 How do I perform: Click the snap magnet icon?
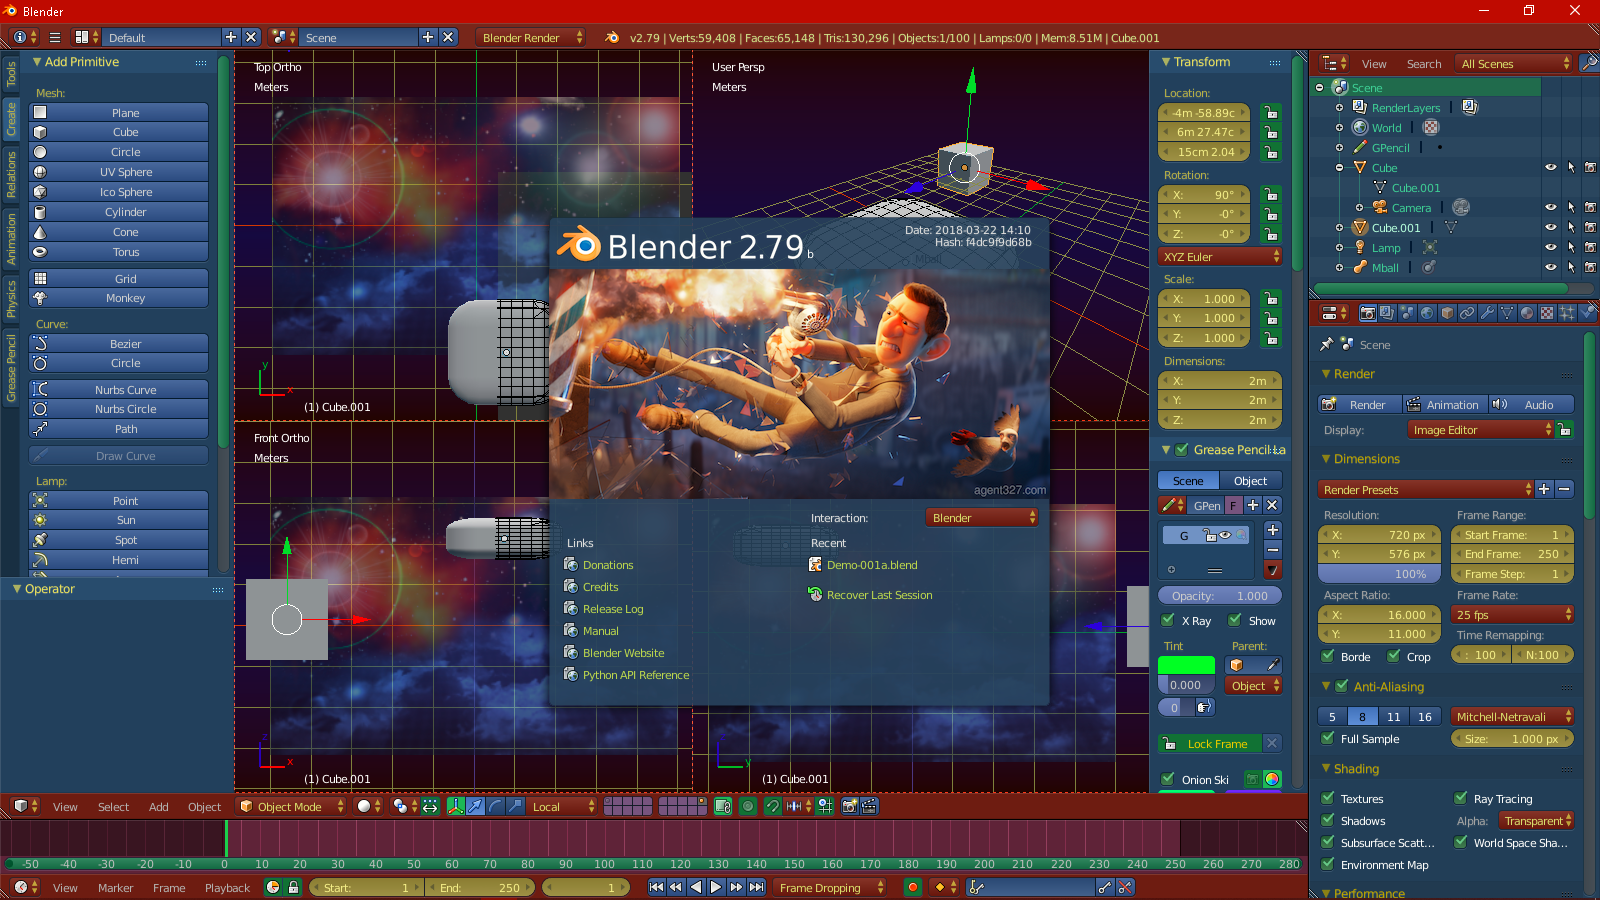pos(772,806)
